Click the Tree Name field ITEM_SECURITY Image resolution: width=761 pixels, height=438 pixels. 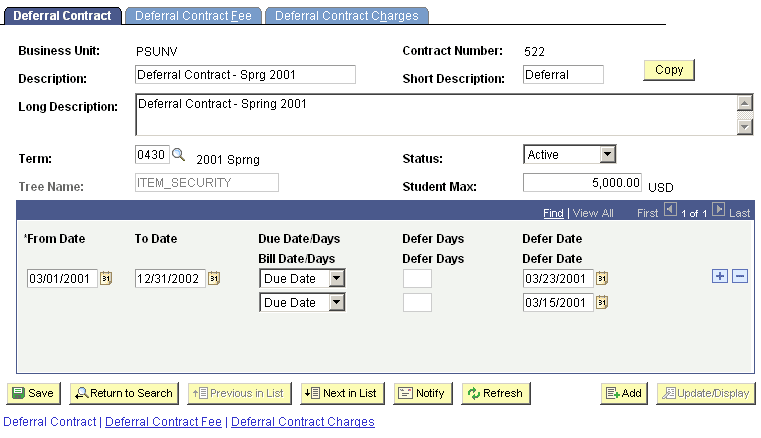click(x=207, y=183)
